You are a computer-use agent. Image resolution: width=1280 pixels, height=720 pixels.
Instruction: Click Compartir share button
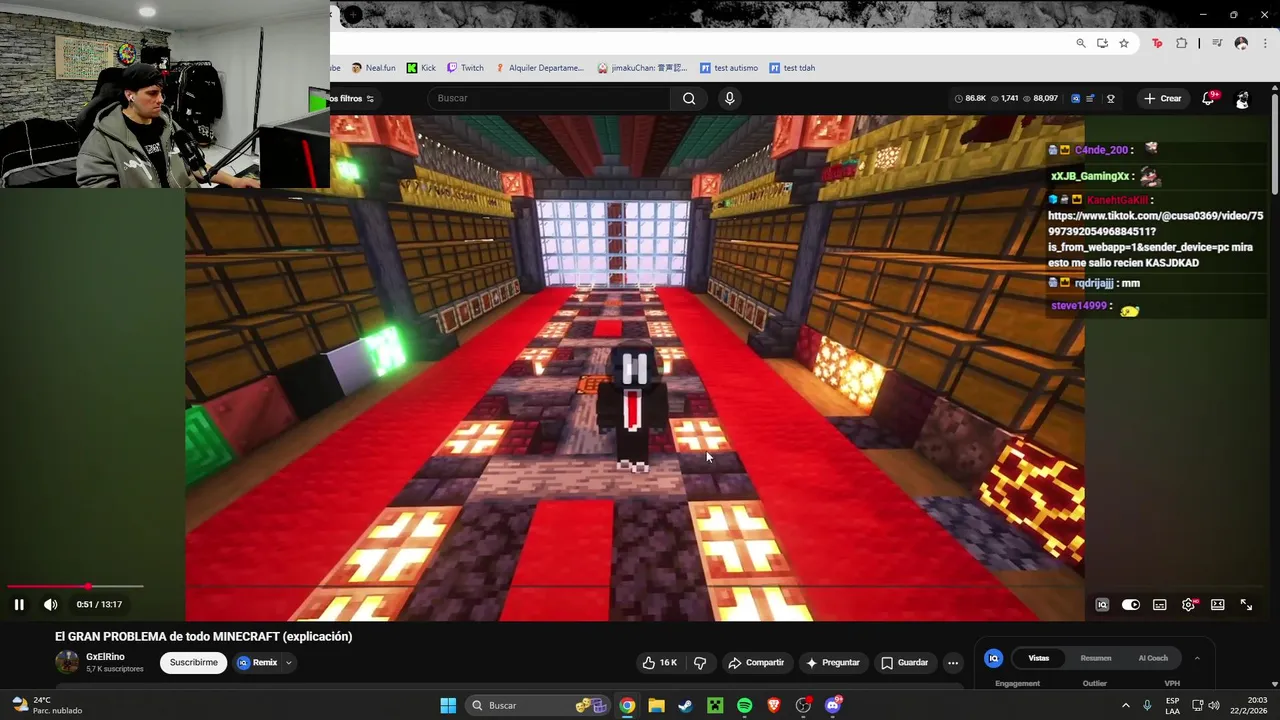(756, 662)
